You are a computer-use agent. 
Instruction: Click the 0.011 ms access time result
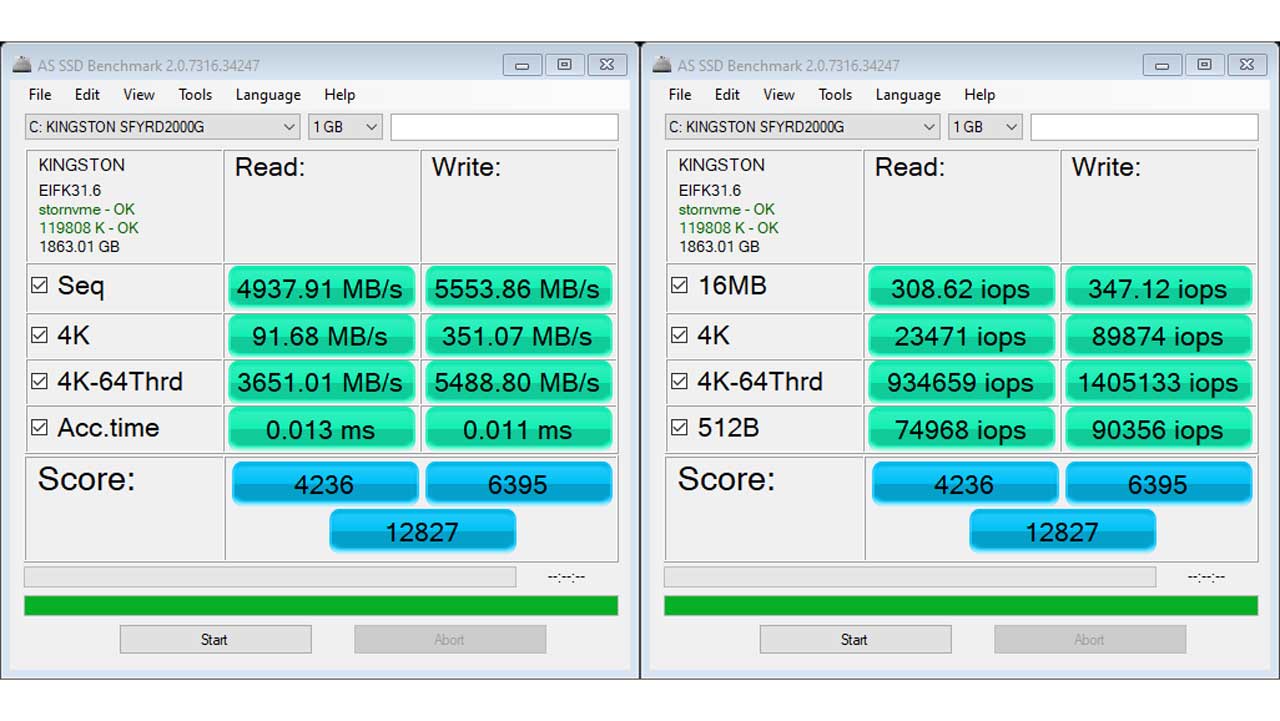(x=518, y=429)
